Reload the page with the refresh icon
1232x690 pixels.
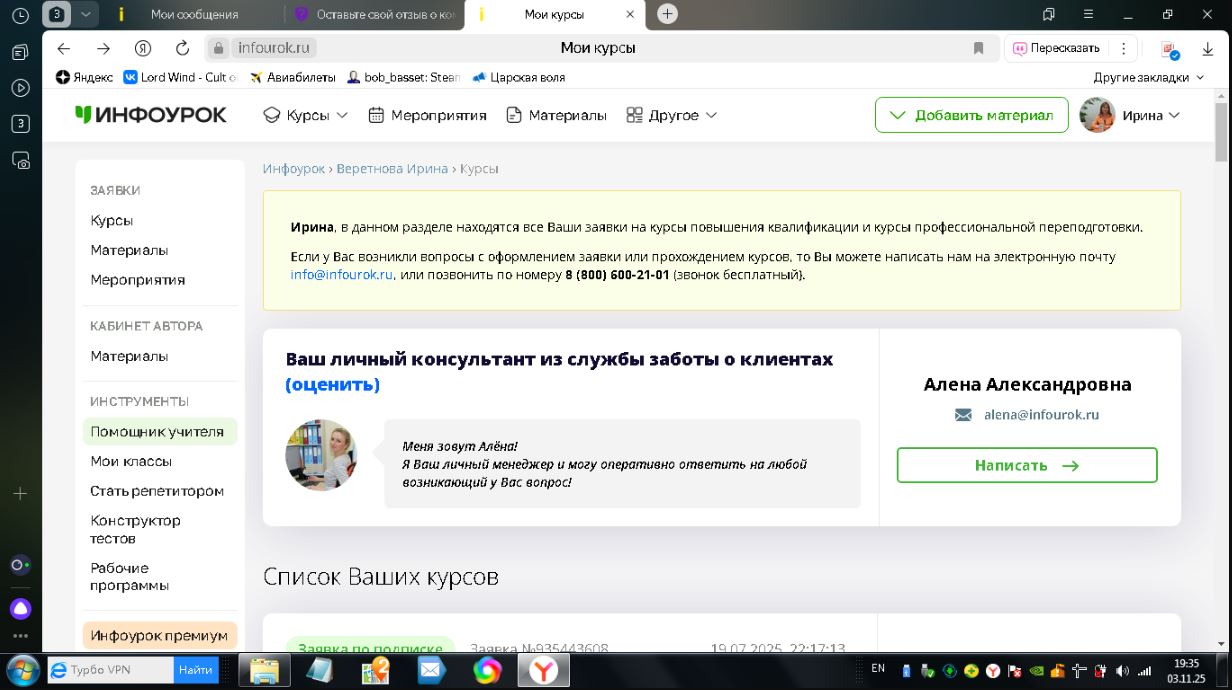tap(182, 48)
